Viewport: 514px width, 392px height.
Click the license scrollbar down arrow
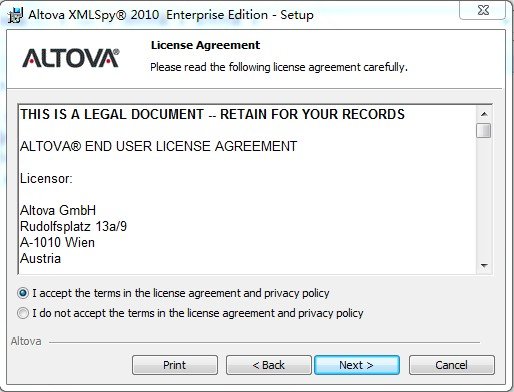[484, 266]
